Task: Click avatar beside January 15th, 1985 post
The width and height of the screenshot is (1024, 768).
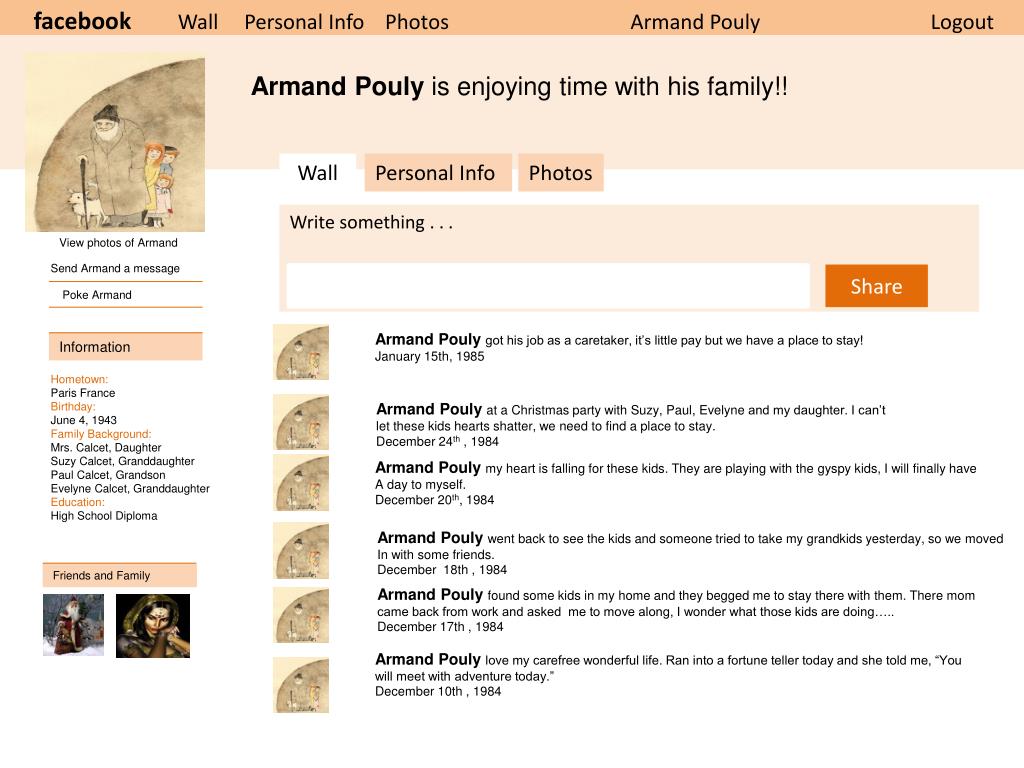Action: pos(301,352)
